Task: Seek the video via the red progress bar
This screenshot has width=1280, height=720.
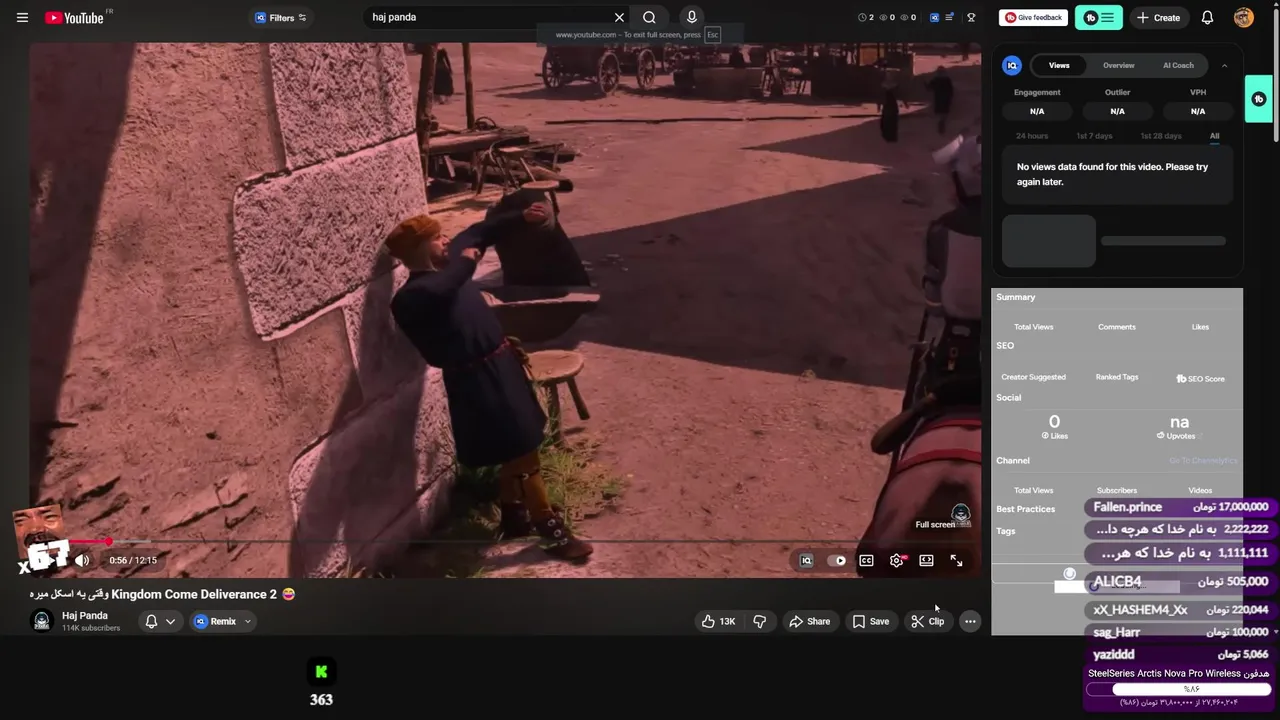Action: (505, 541)
